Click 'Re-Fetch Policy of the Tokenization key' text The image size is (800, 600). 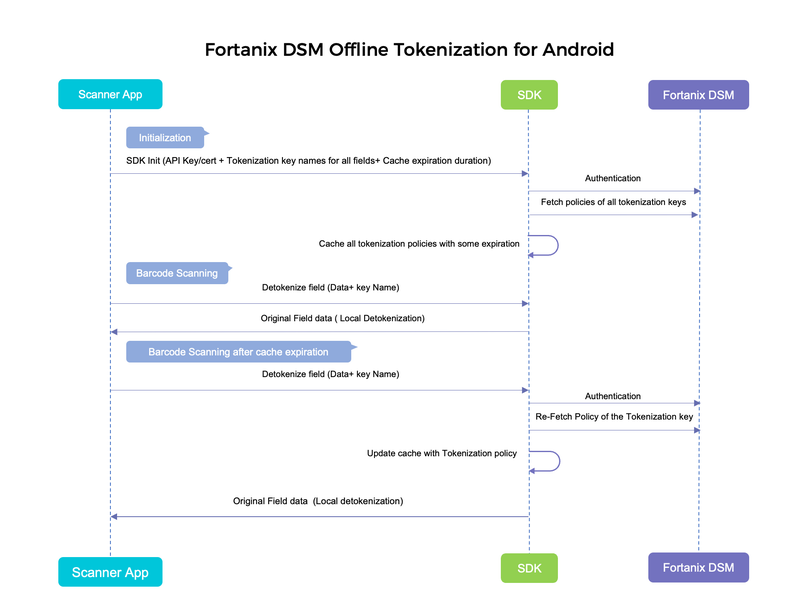tap(614, 417)
